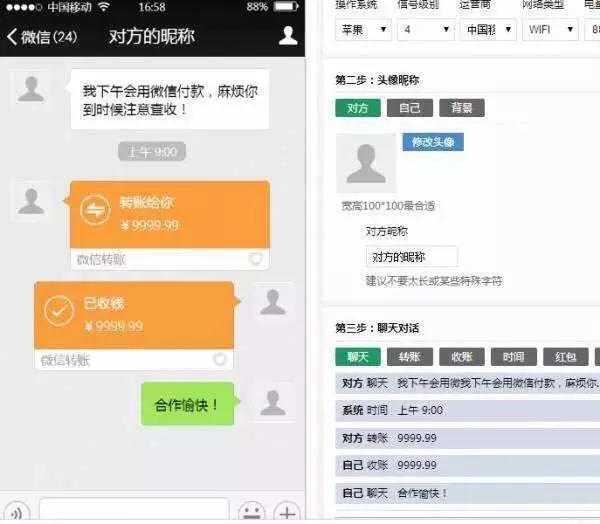
Task: Select the 收账 tab
Action: tap(462, 357)
